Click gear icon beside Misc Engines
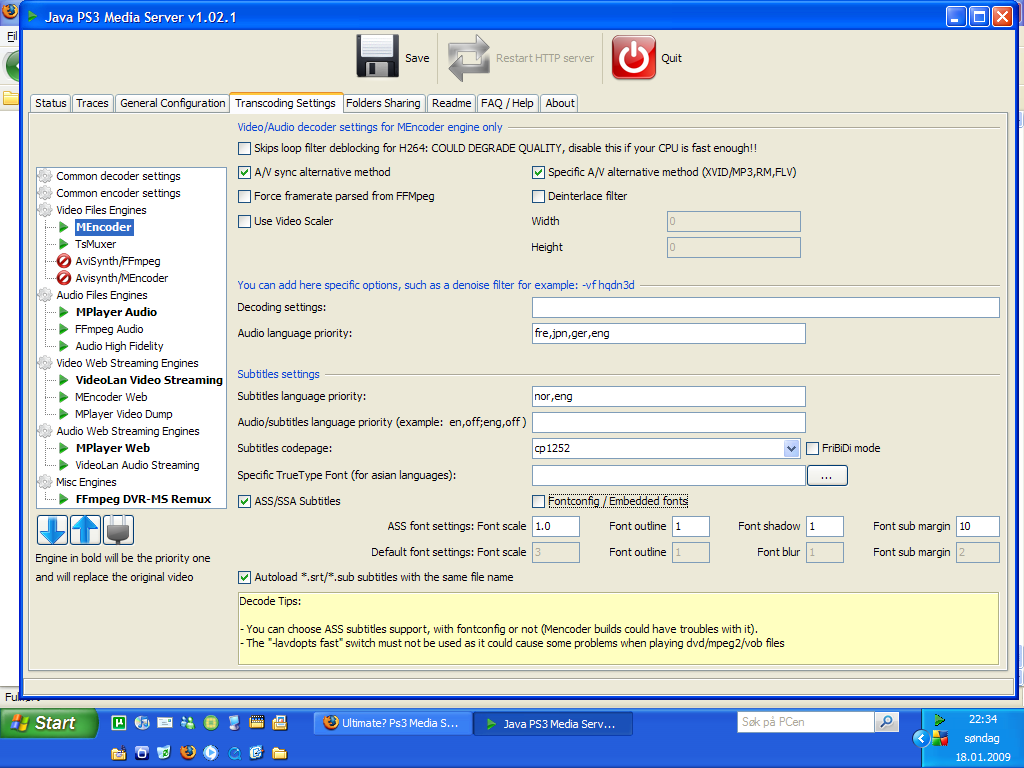This screenshot has width=1024, height=768. [45, 482]
